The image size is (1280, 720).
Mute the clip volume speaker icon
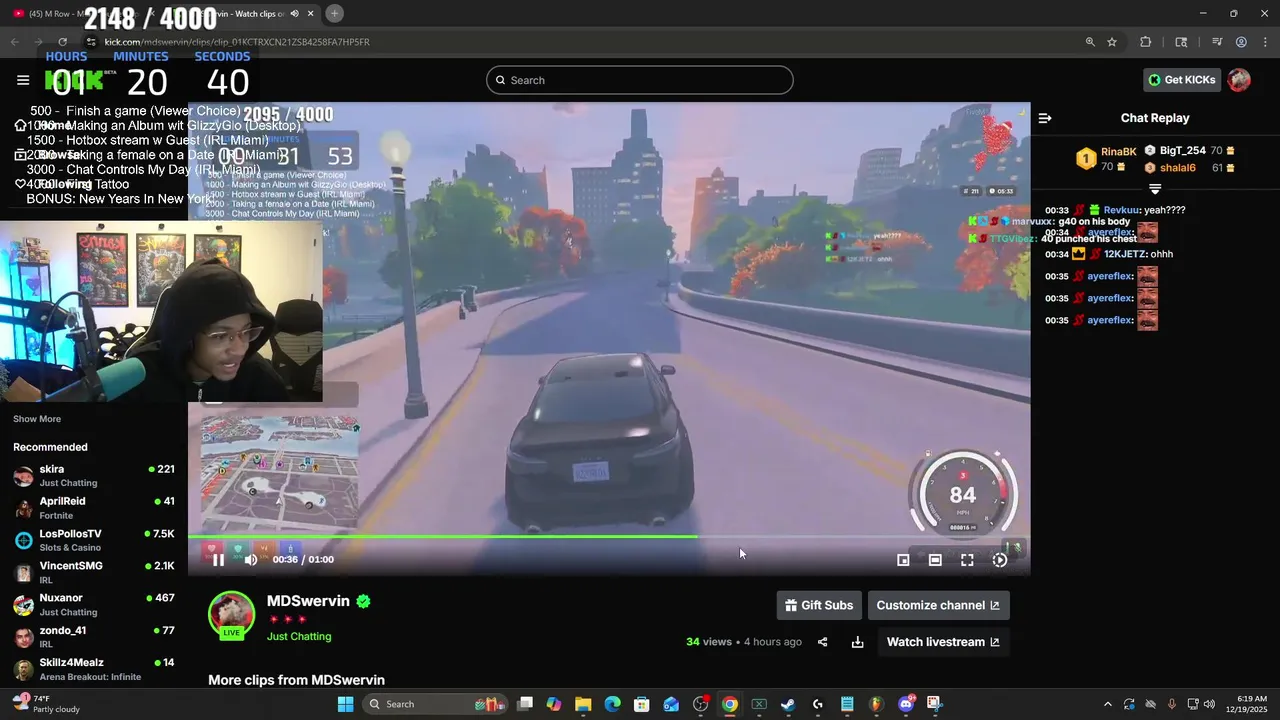(251, 560)
